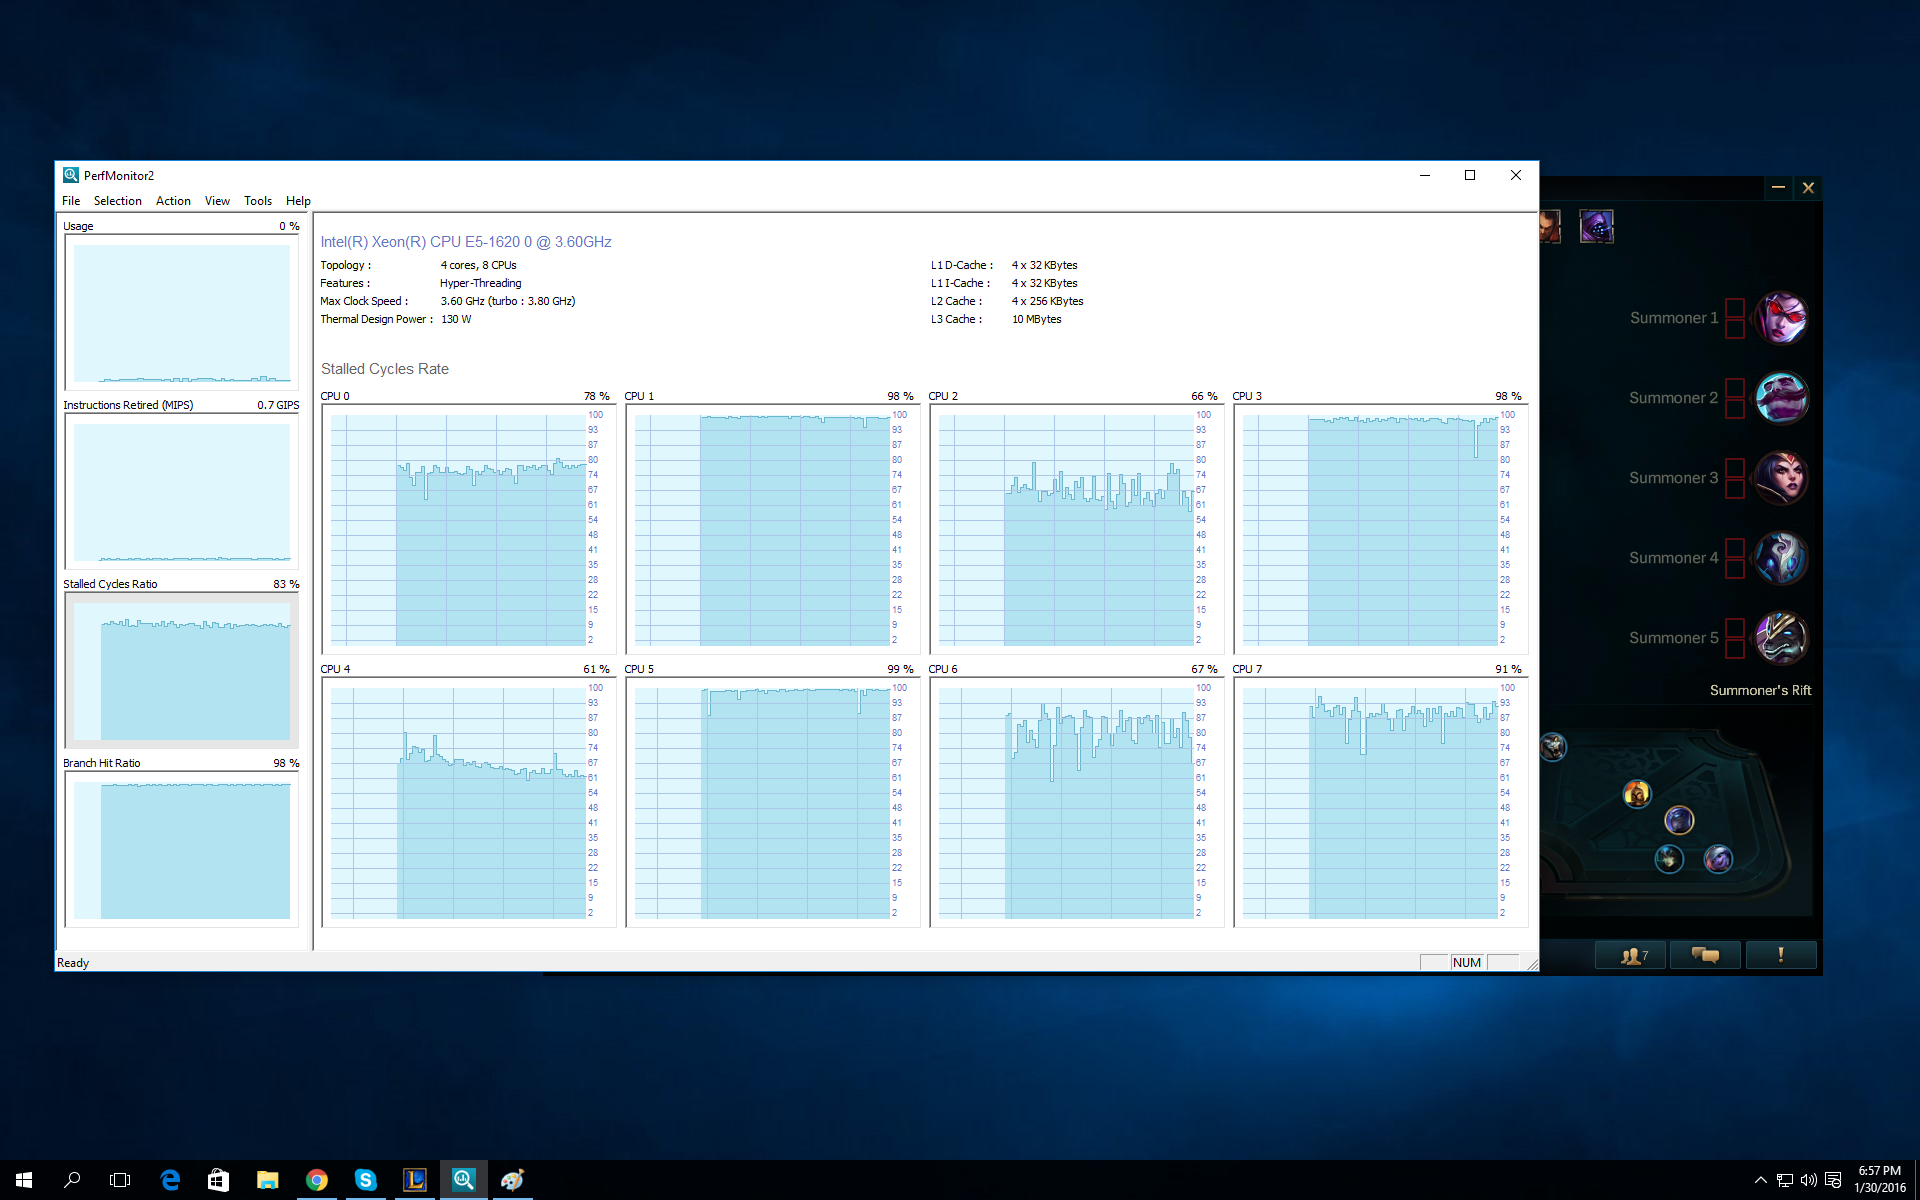Image resolution: width=1920 pixels, height=1200 pixels.
Task: Click the Intel Xeon CPU E5-1620 title text
Action: point(466,242)
